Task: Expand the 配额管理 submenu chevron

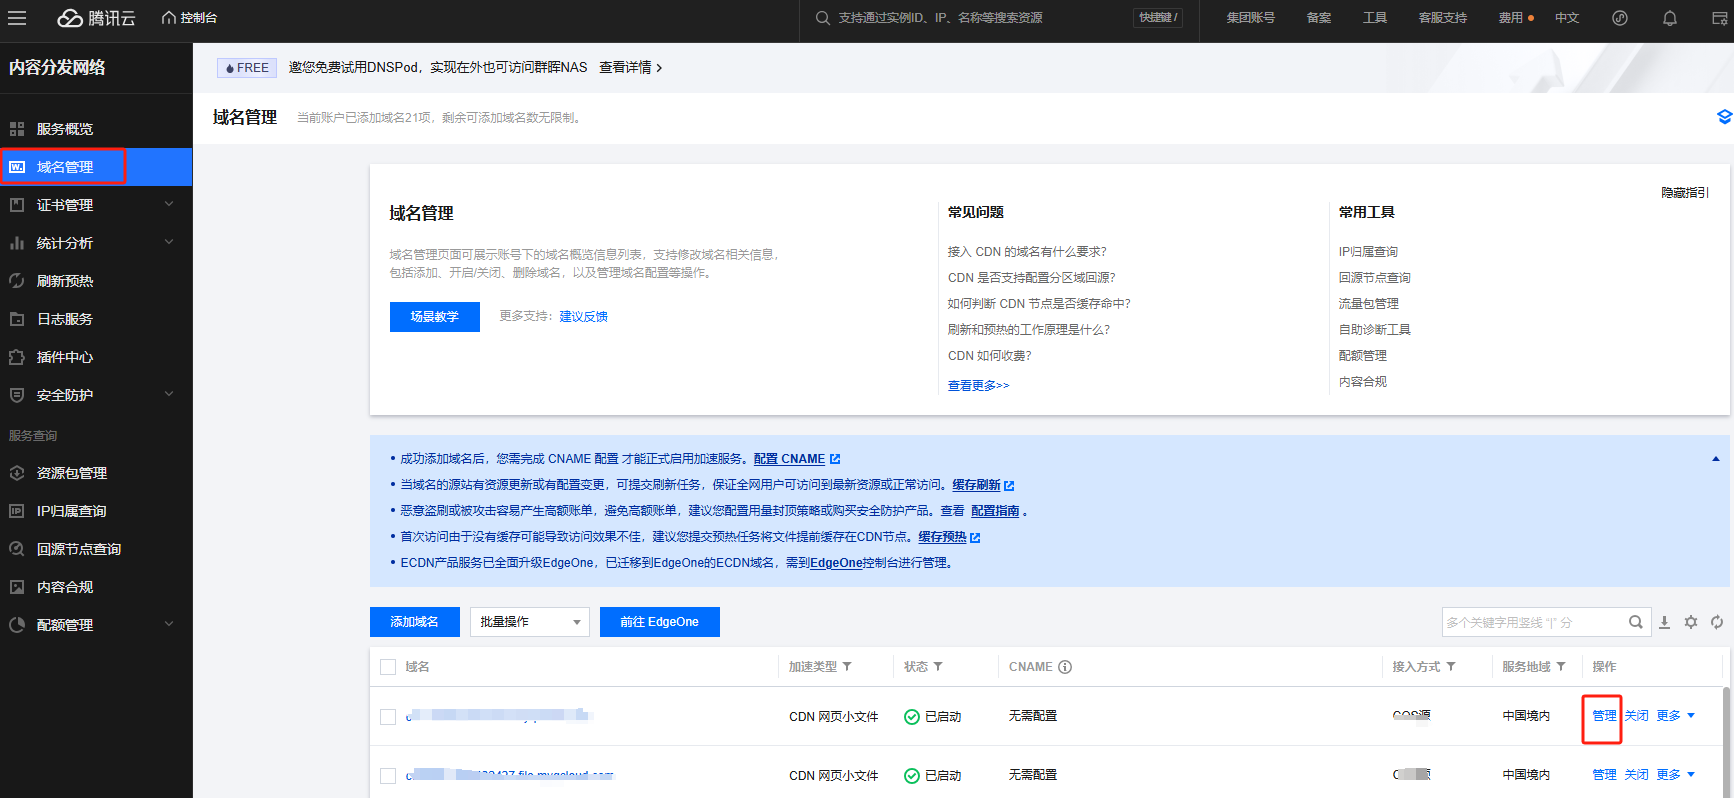Action: tap(169, 624)
